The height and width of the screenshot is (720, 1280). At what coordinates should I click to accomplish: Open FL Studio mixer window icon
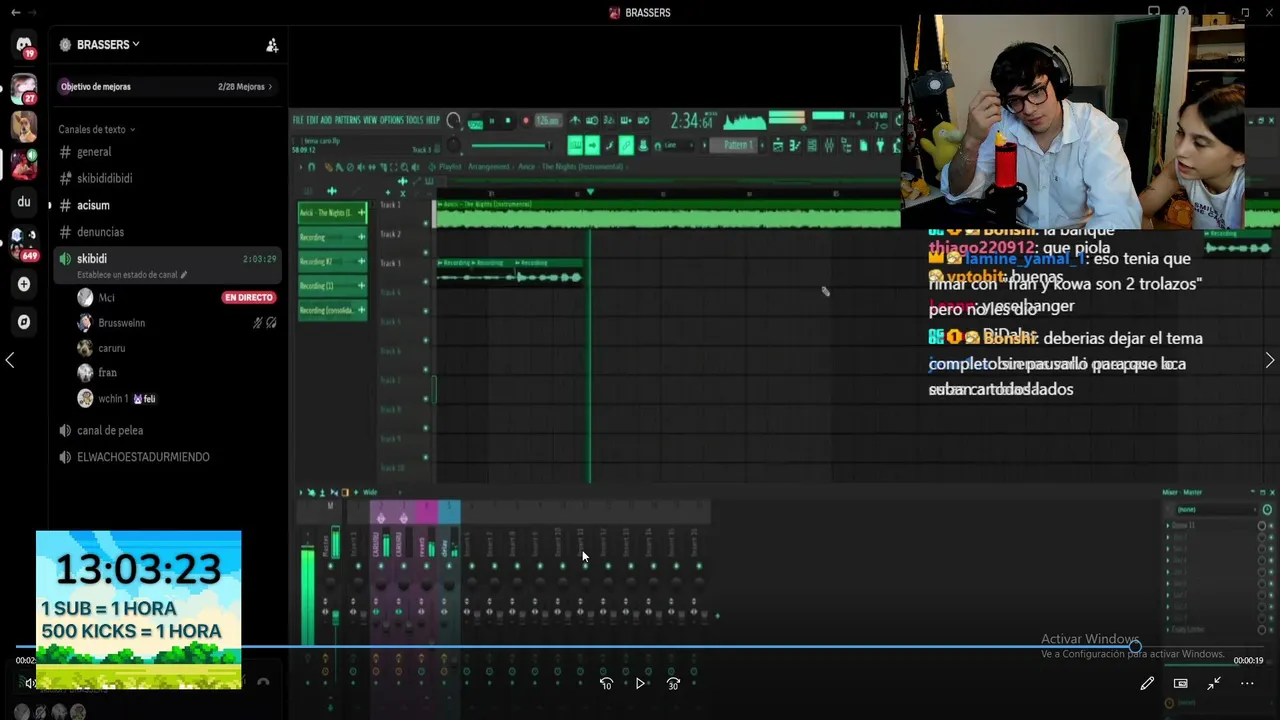coord(829,146)
